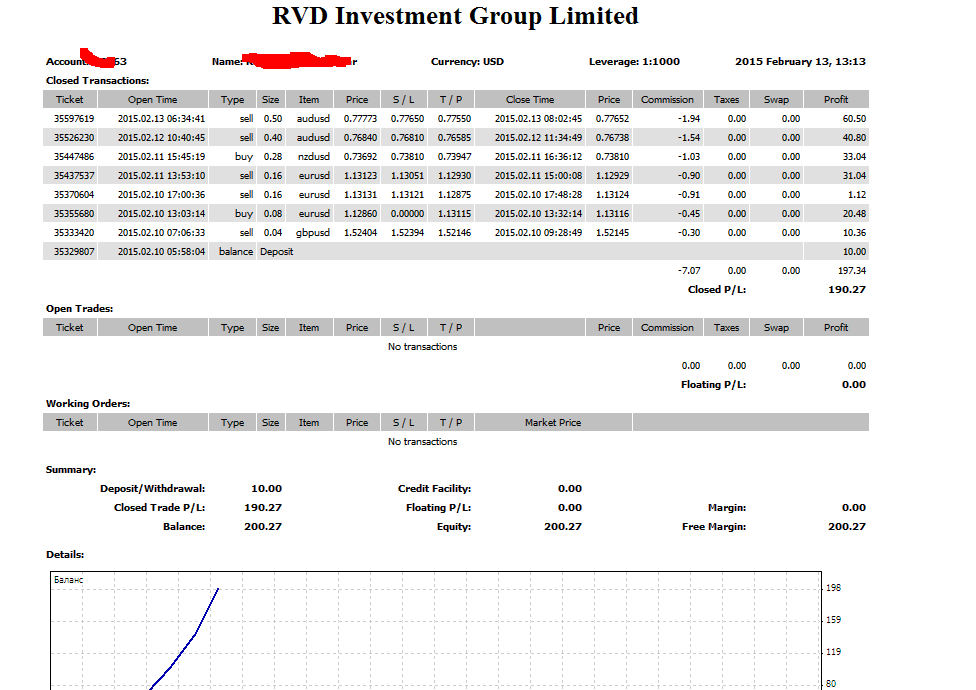Click the Currency: USD field

coord(467,62)
